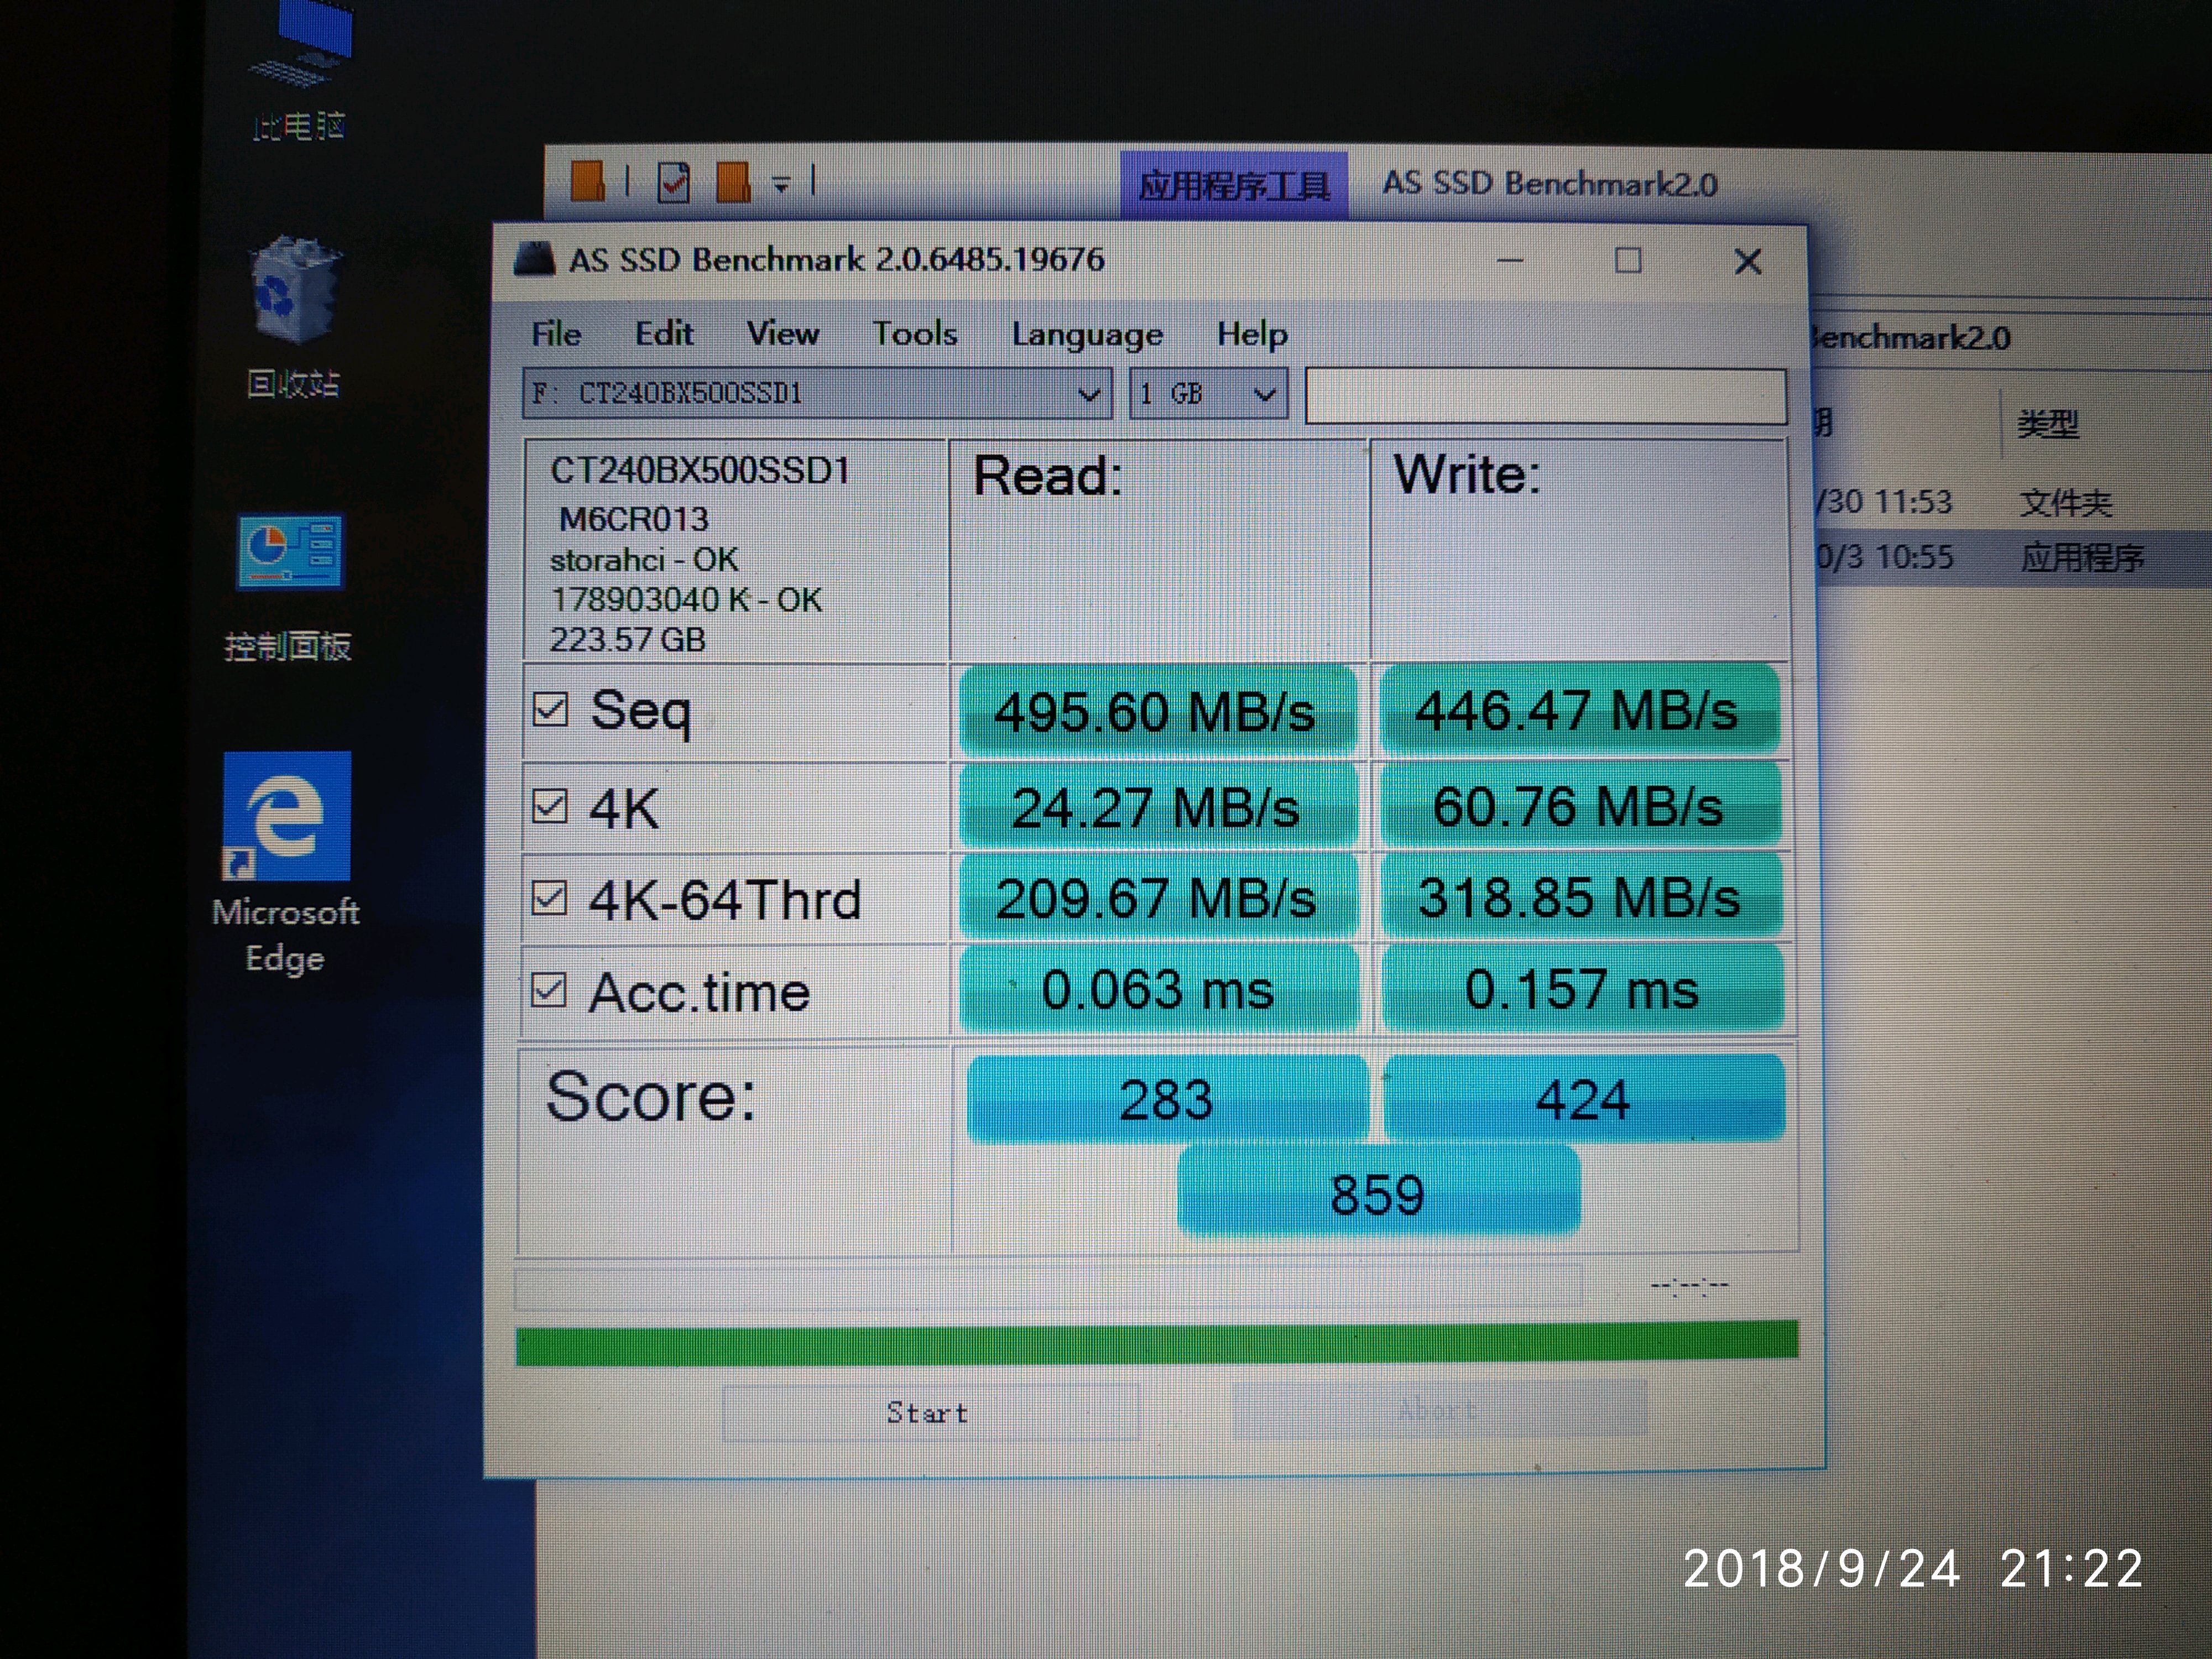Maximize the AS SSD Benchmark window
Screen dimensions: 2212x1659
1628,261
